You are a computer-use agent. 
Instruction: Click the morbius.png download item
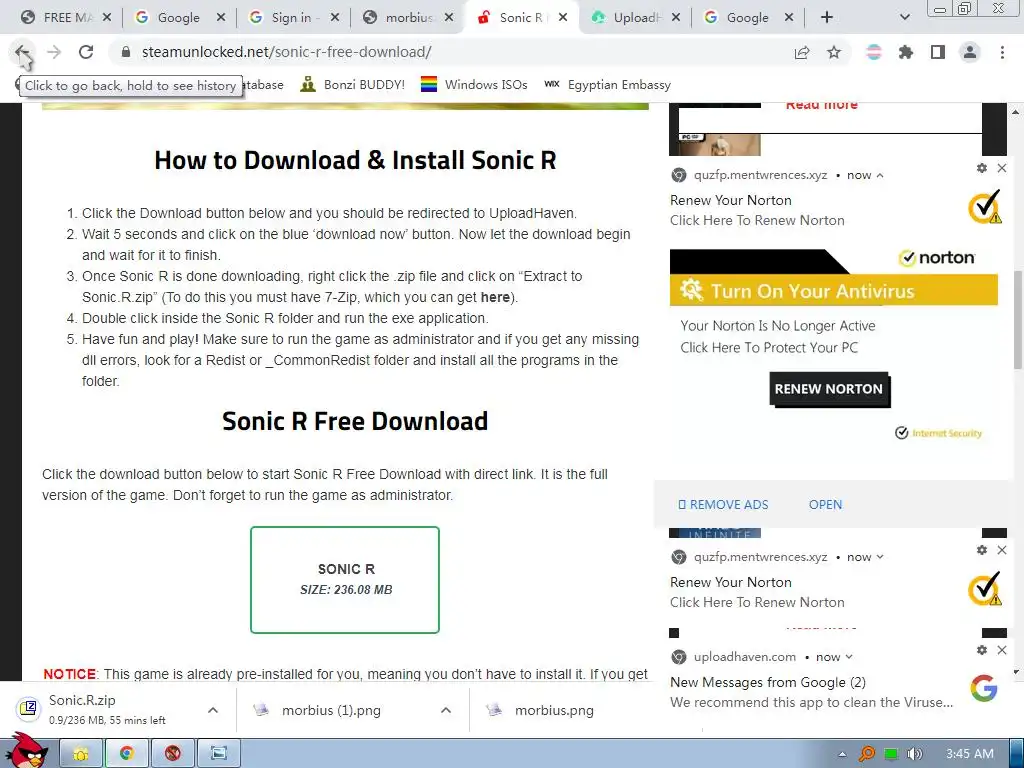click(x=555, y=710)
